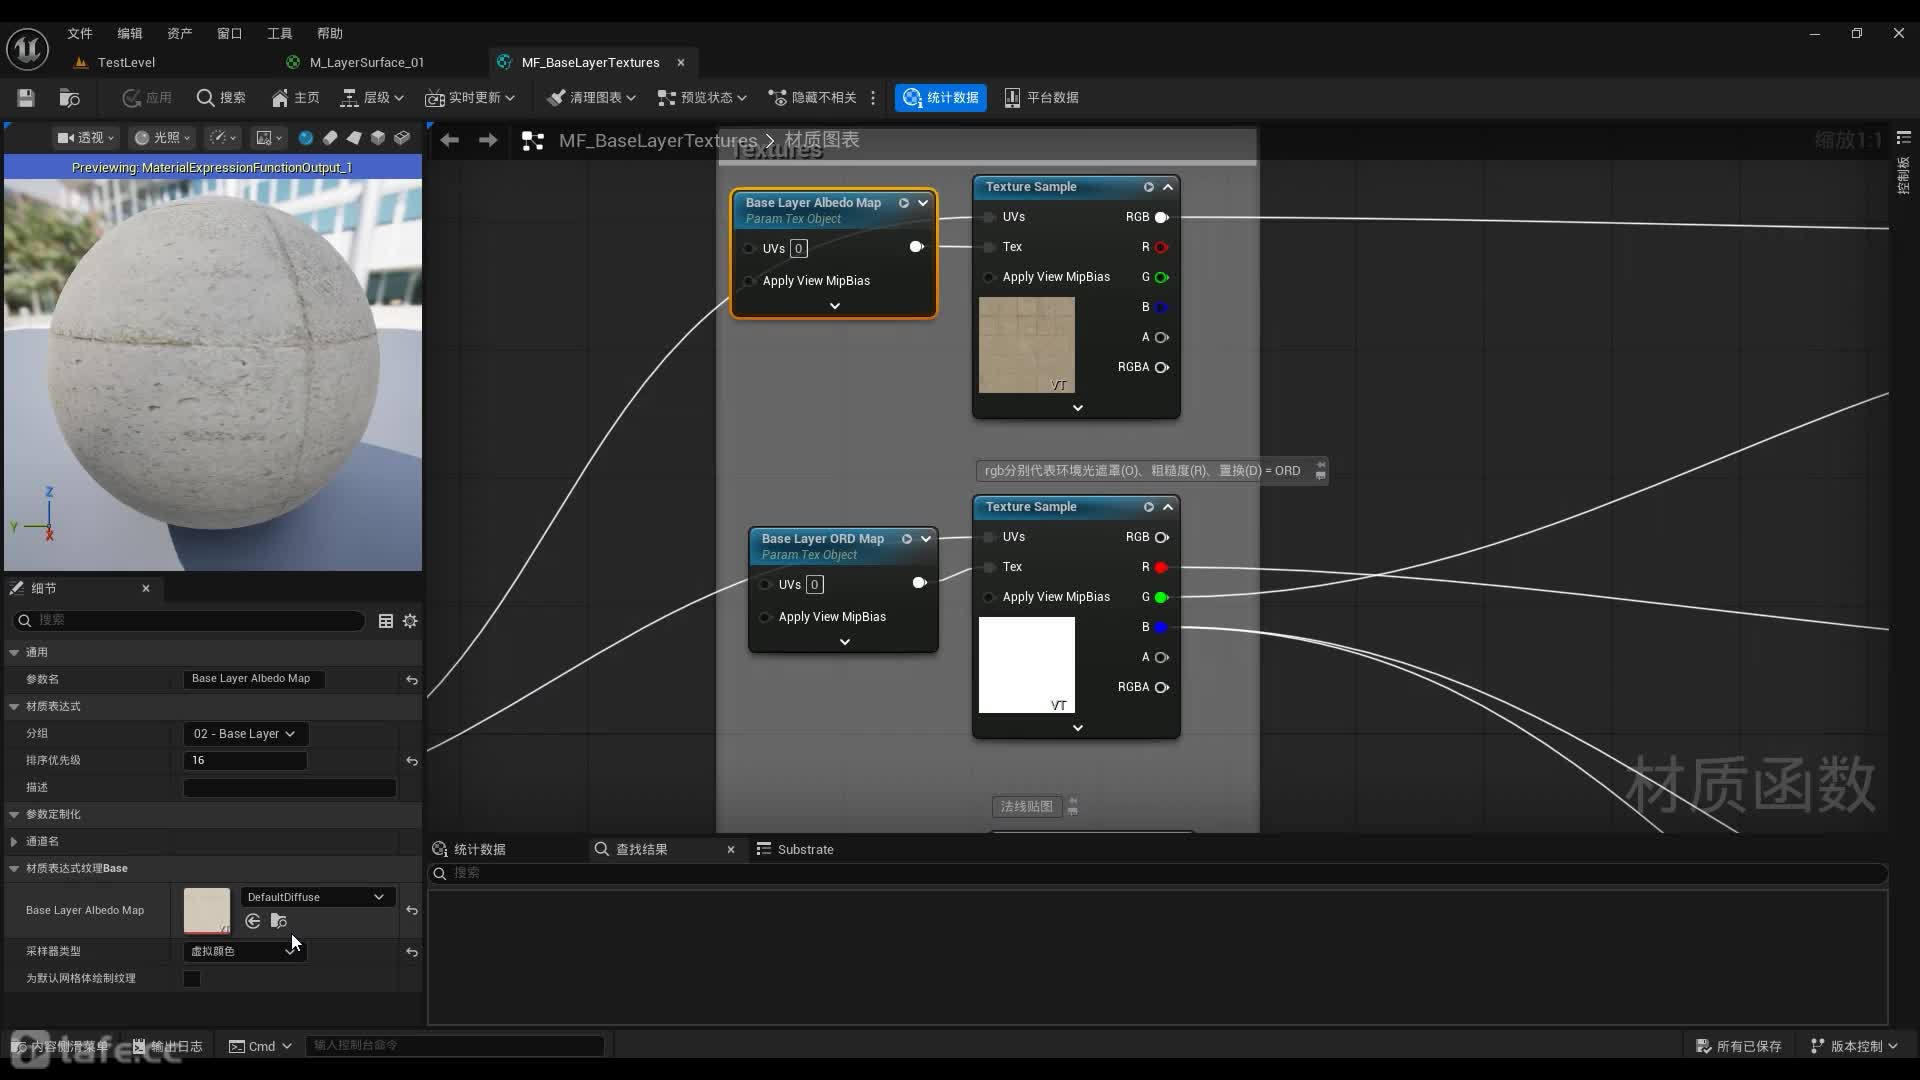Select the cube preview mesh icon

point(378,138)
